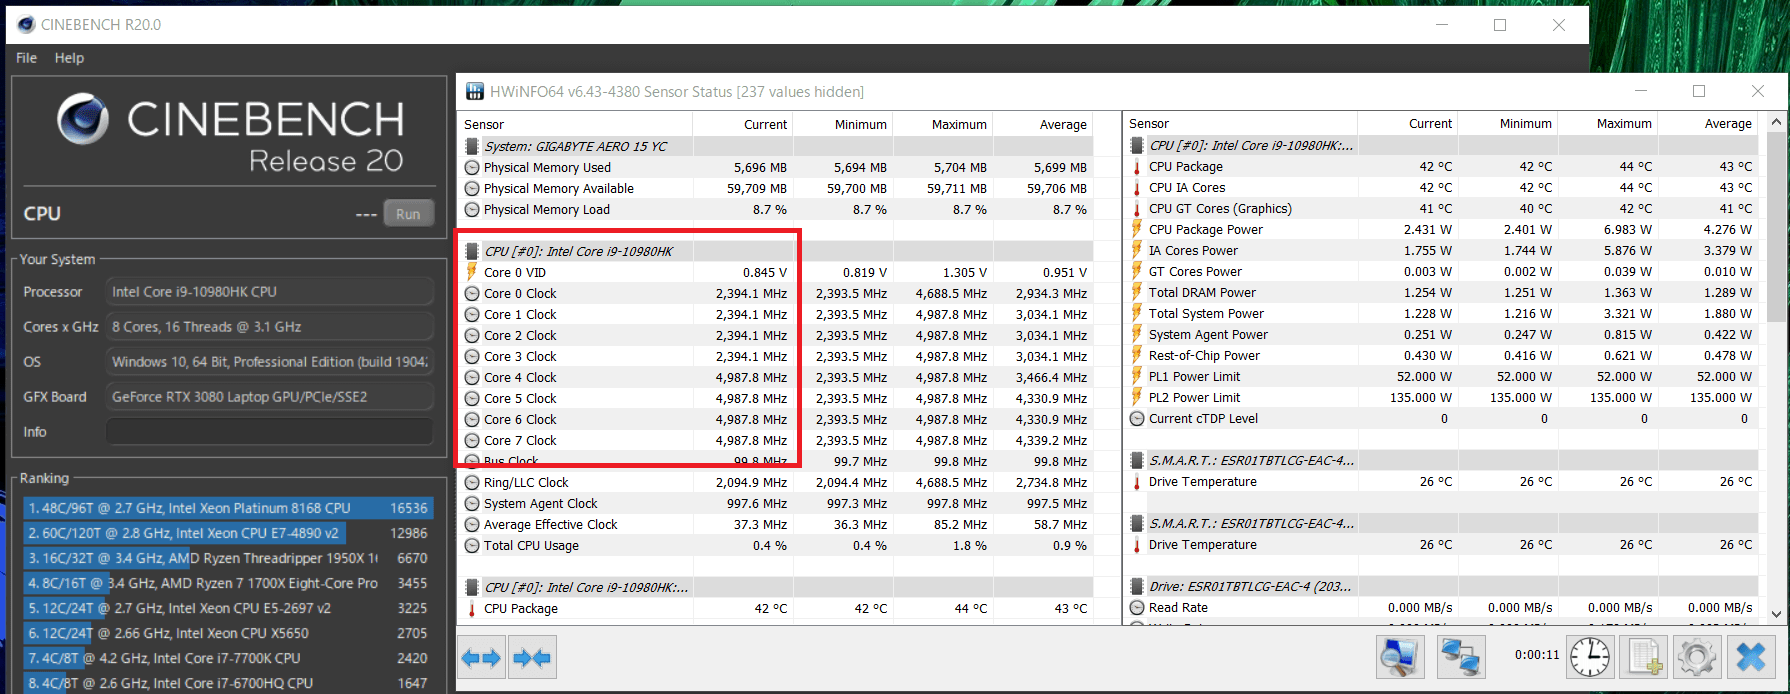This screenshot has height=694, width=1790.
Task: Click the clock icon beside Core 4 Clock
Action: pyautogui.click(x=472, y=377)
